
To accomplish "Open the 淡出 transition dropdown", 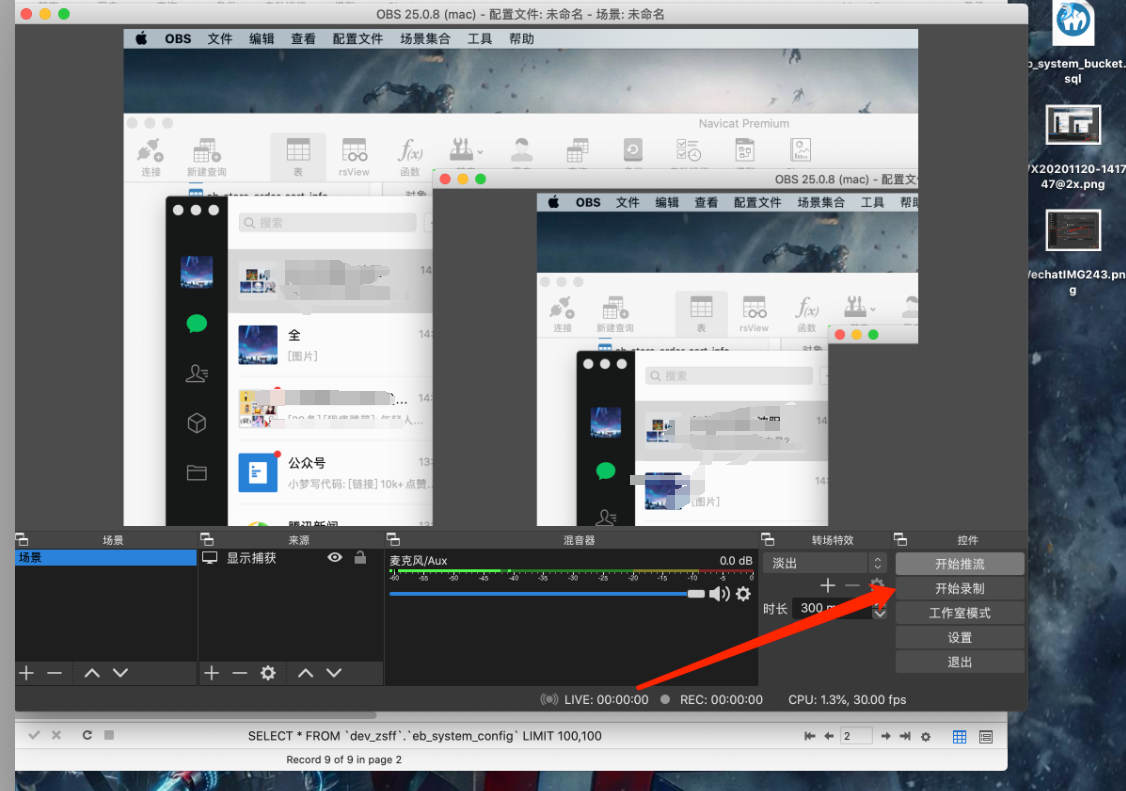I will point(824,563).
